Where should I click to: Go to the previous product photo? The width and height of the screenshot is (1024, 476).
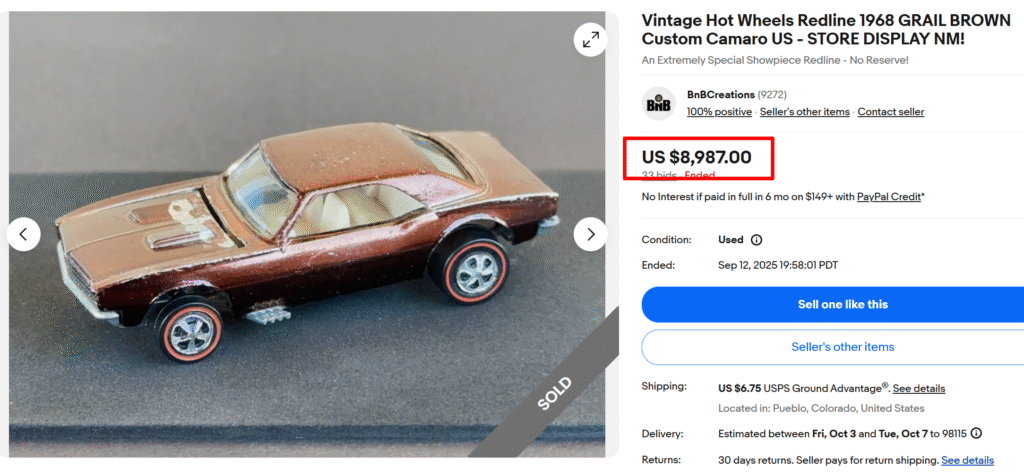coord(24,234)
